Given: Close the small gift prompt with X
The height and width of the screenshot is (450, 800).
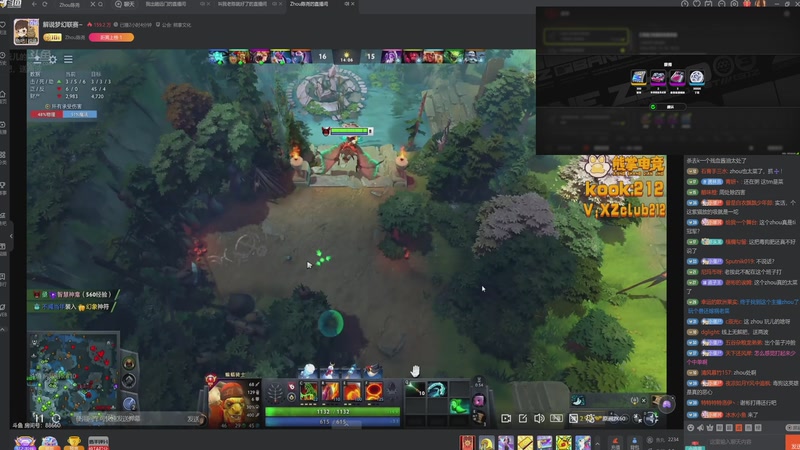Looking at the screenshot, I should coord(643,401).
